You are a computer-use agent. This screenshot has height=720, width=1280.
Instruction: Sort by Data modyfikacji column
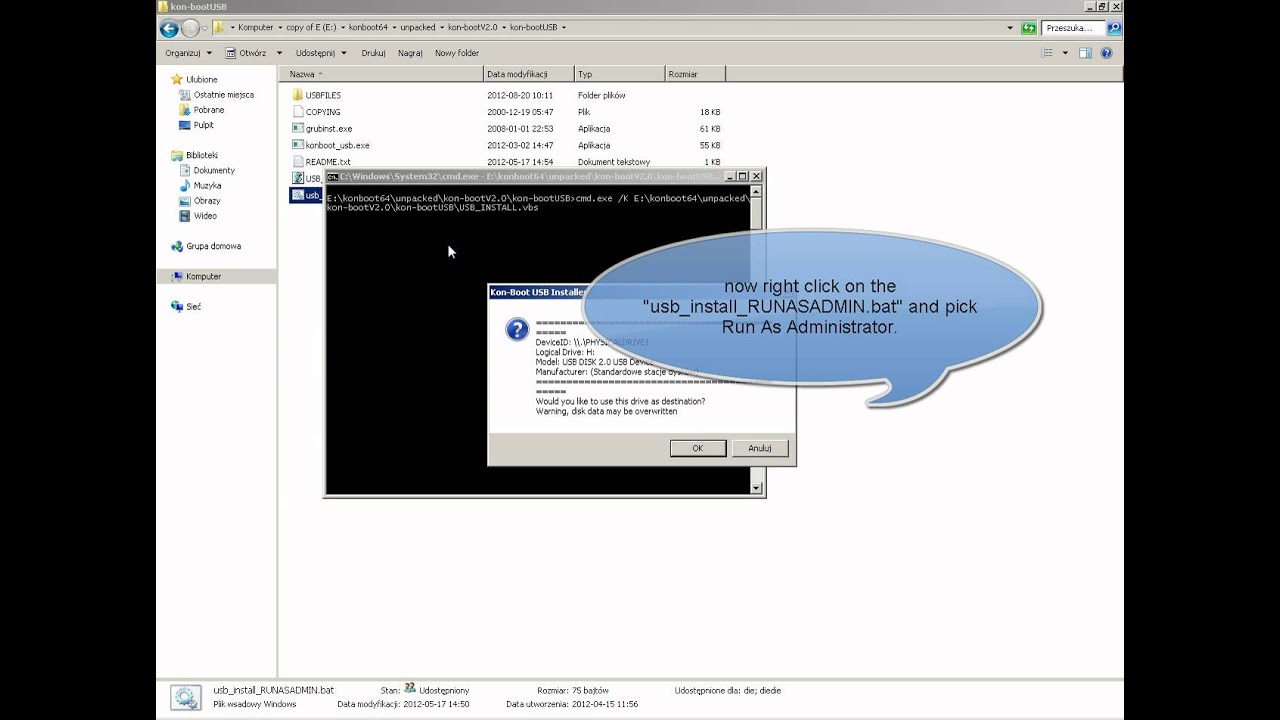[529, 74]
